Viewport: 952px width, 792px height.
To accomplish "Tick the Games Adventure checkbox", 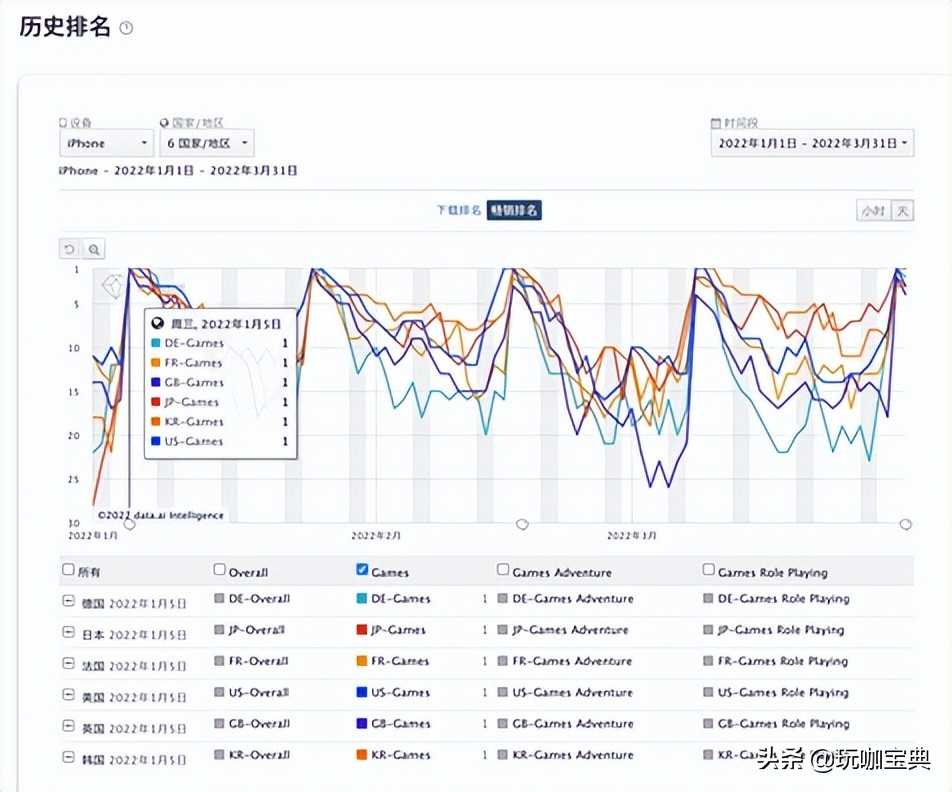I will [x=504, y=570].
